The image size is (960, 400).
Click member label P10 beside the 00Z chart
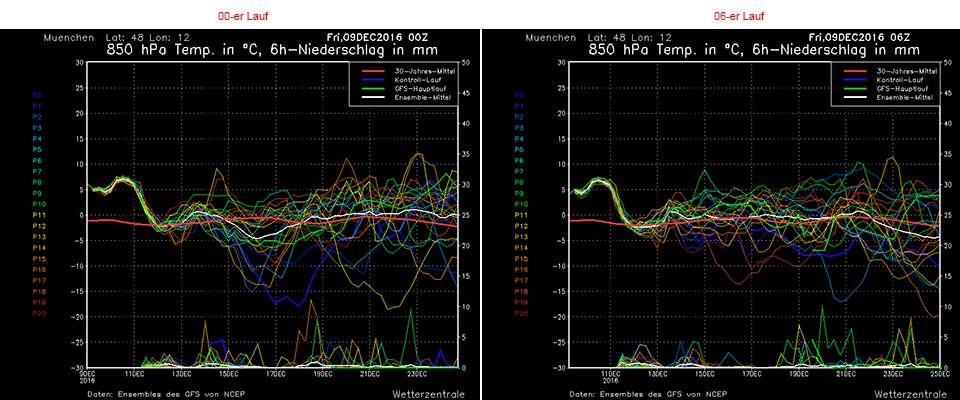click(x=38, y=204)
